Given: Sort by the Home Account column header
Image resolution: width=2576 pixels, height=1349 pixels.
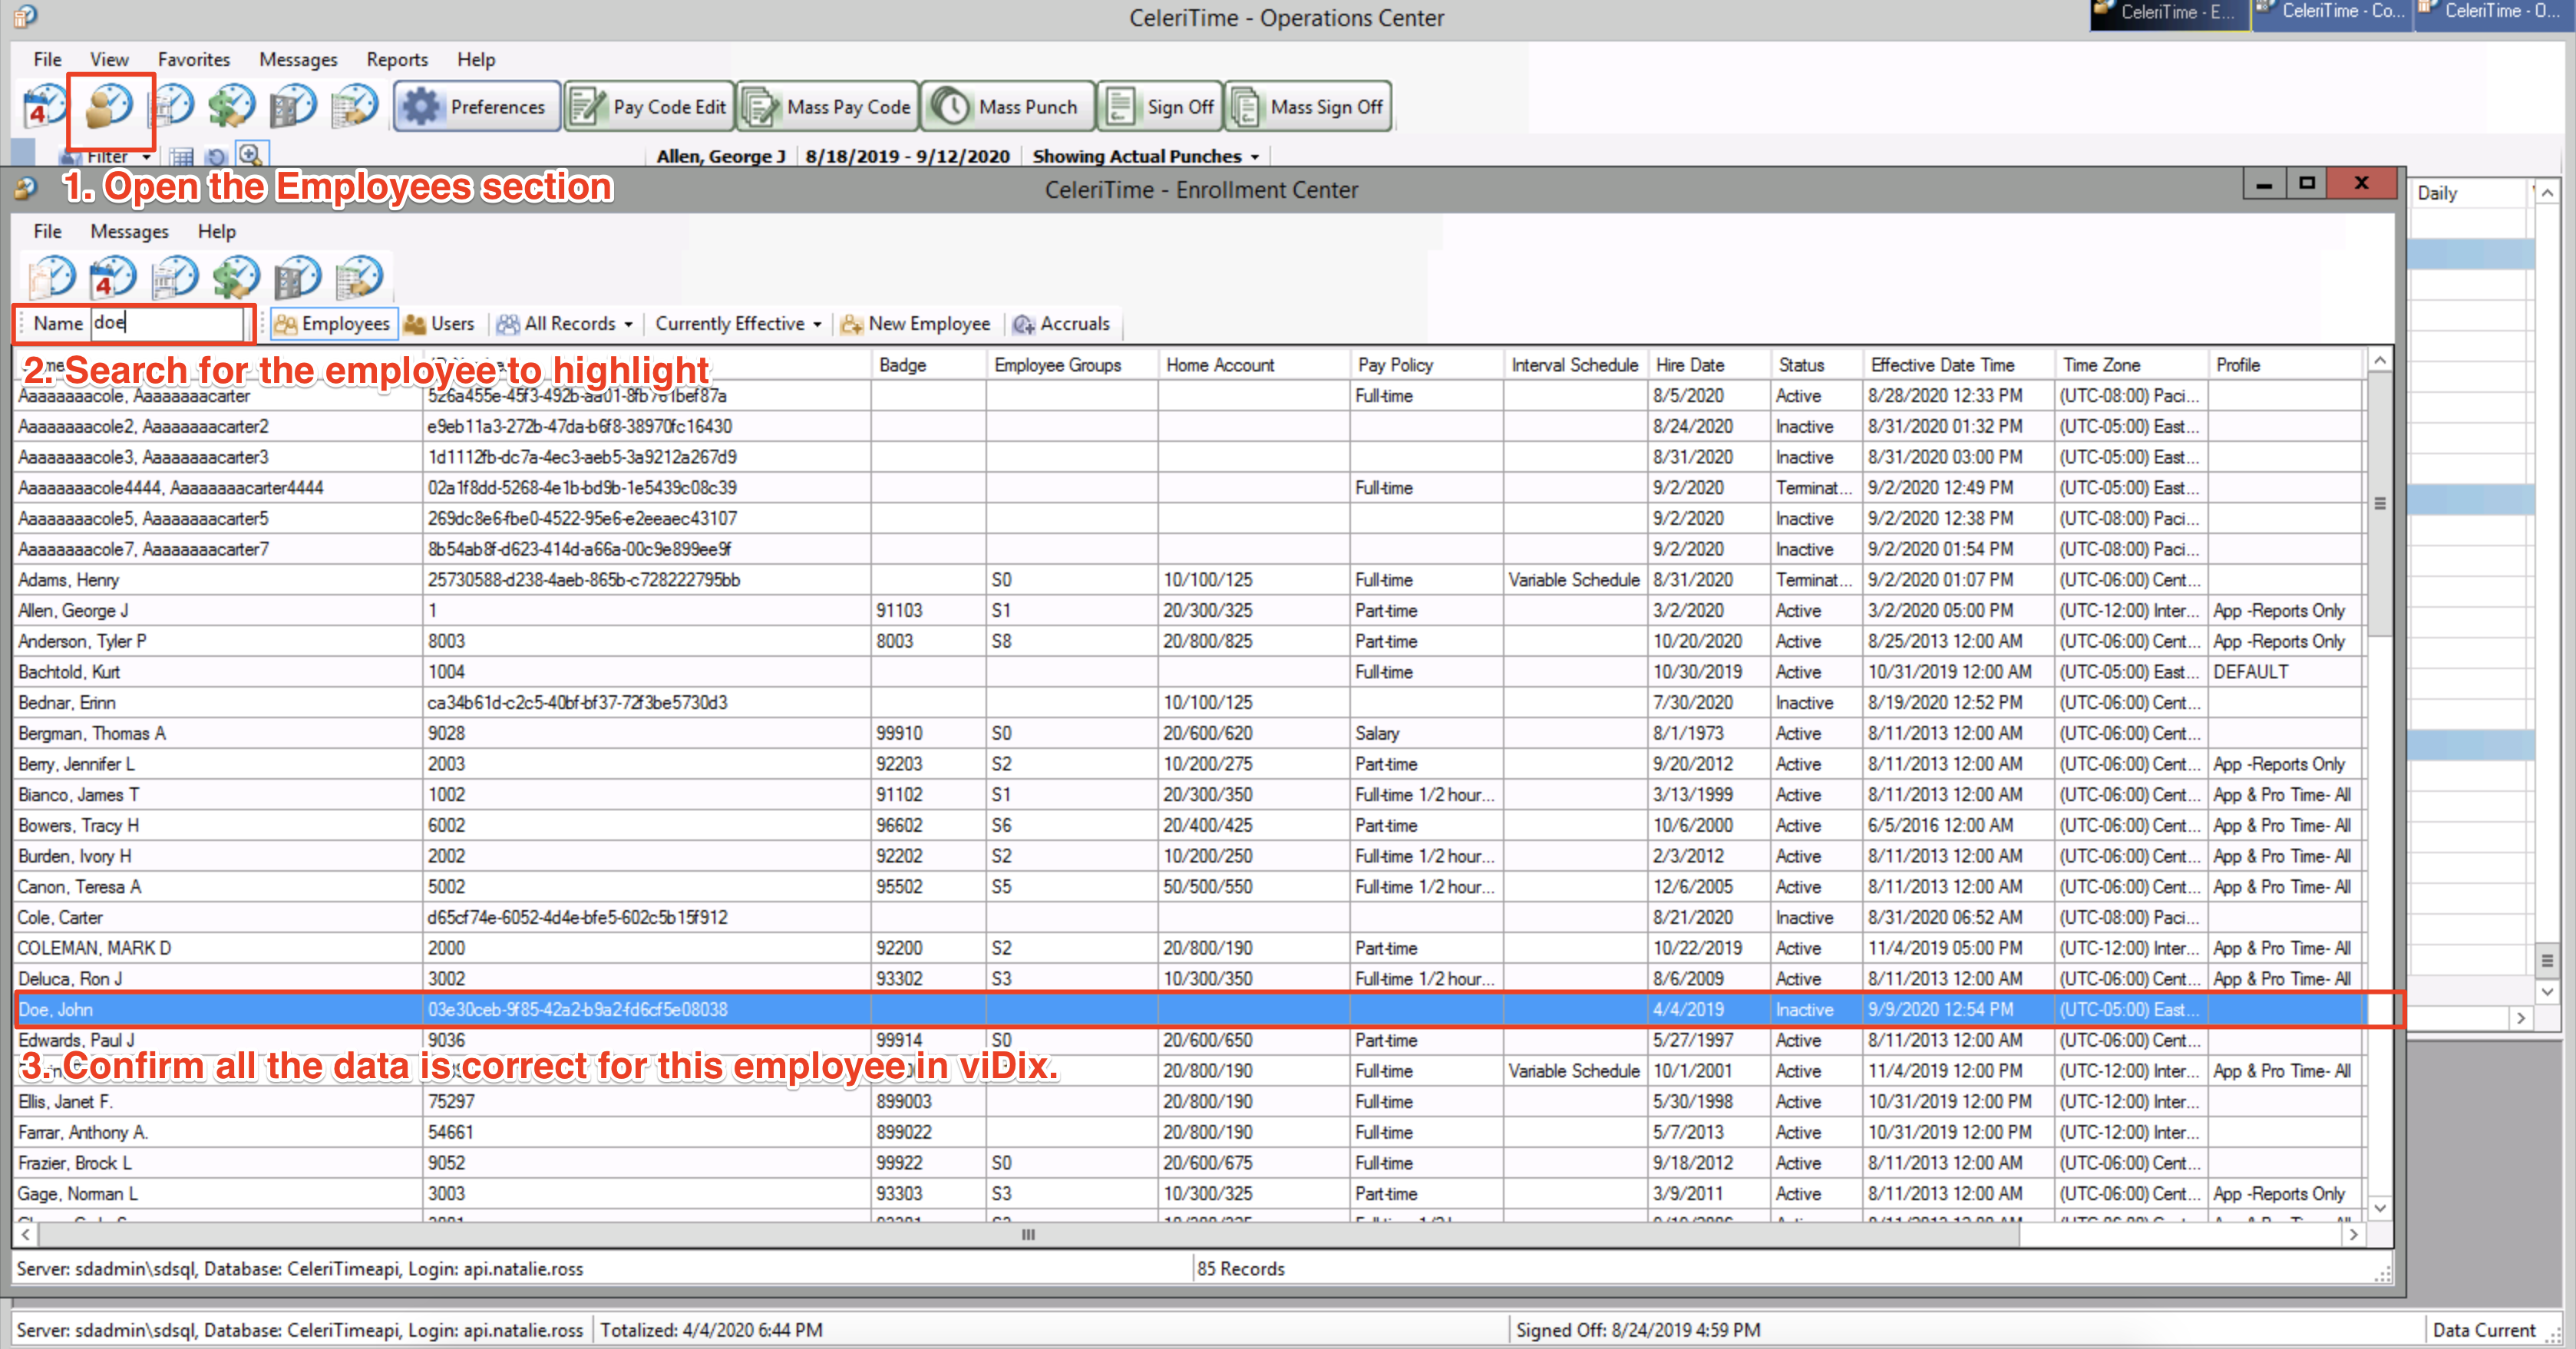Looking at the screenshot, I should [1254, 365].
